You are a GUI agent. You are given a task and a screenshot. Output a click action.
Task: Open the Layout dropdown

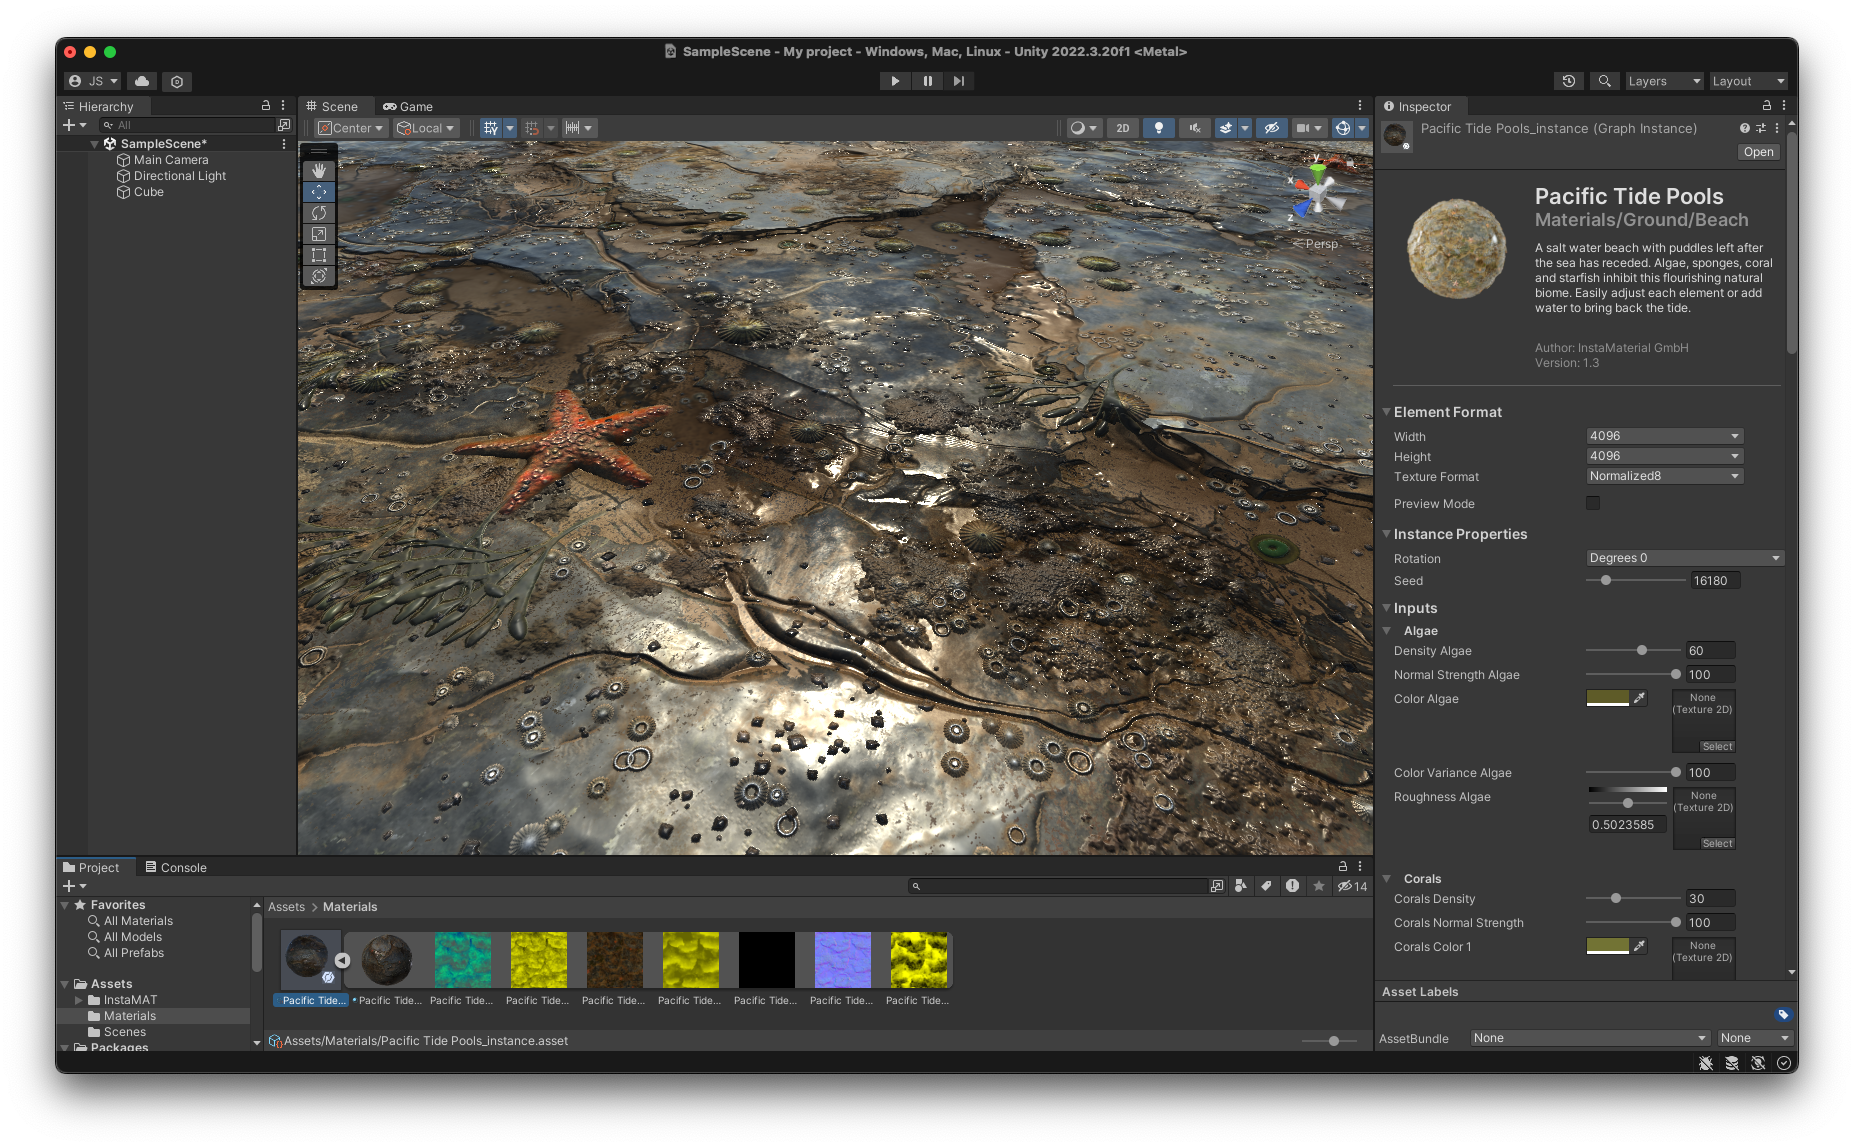(x=1747, y=81)
